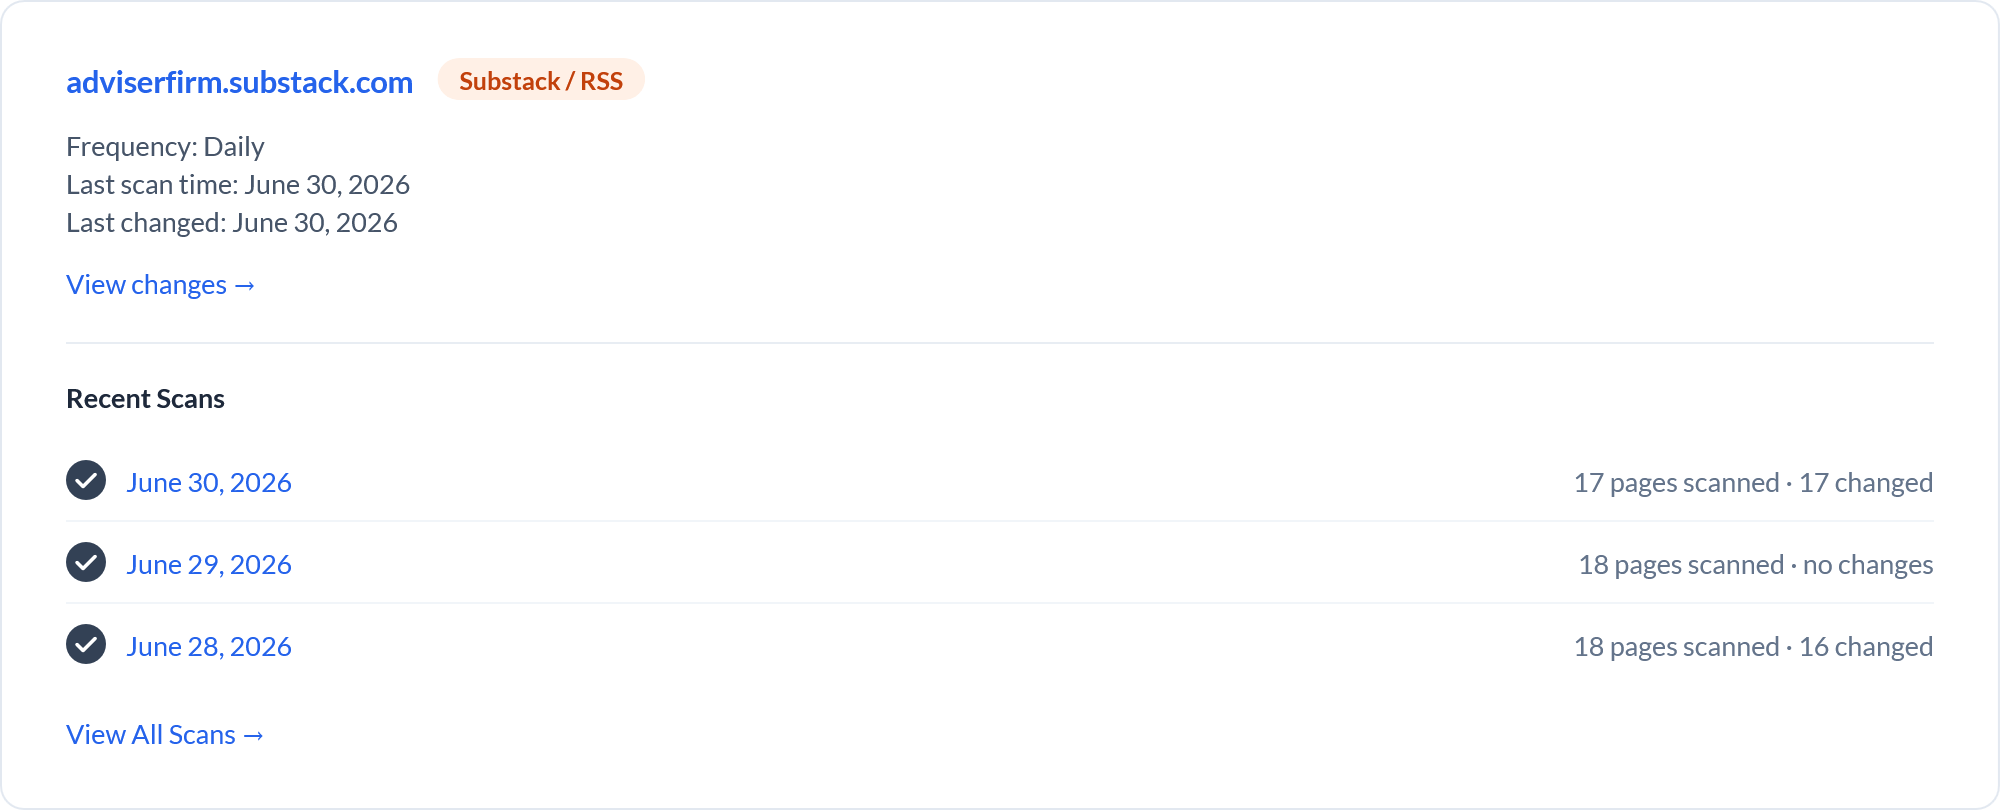Screen dimensions: 2000x810
Task: Open the June 30, 2026 scan
Action: [x=209, y=483]
